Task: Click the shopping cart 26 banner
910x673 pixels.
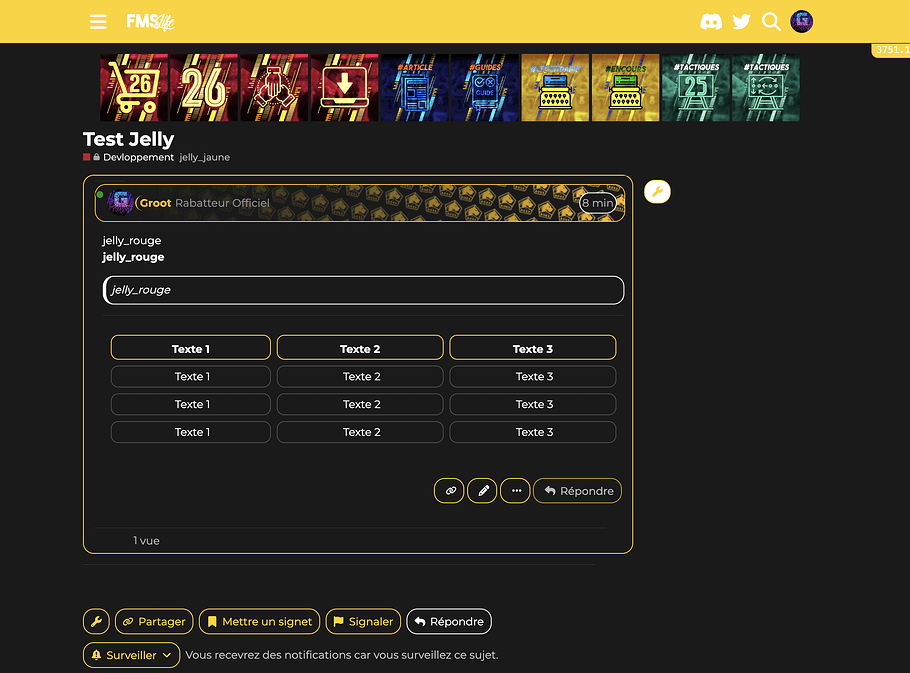Action: tap(134, 88)
